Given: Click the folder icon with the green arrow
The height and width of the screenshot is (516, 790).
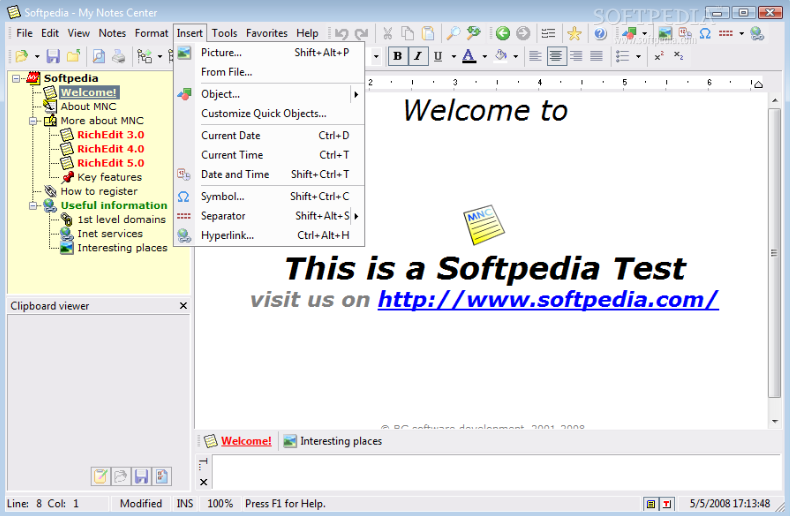Looking at the screenshot, I should 74,56.
